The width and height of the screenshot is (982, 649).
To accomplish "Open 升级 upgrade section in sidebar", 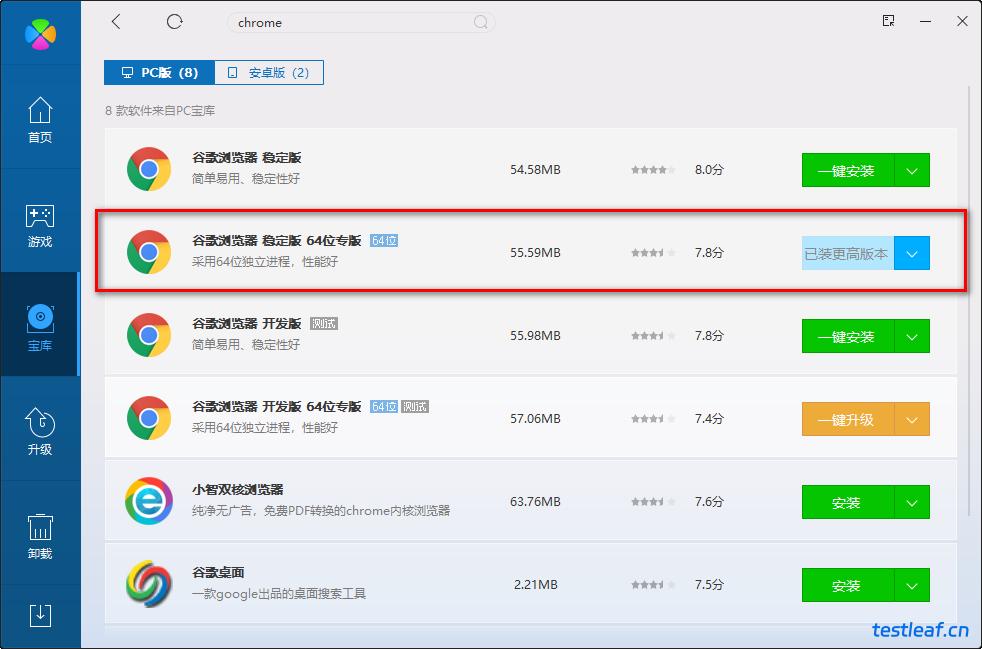I will coord(40,432).
